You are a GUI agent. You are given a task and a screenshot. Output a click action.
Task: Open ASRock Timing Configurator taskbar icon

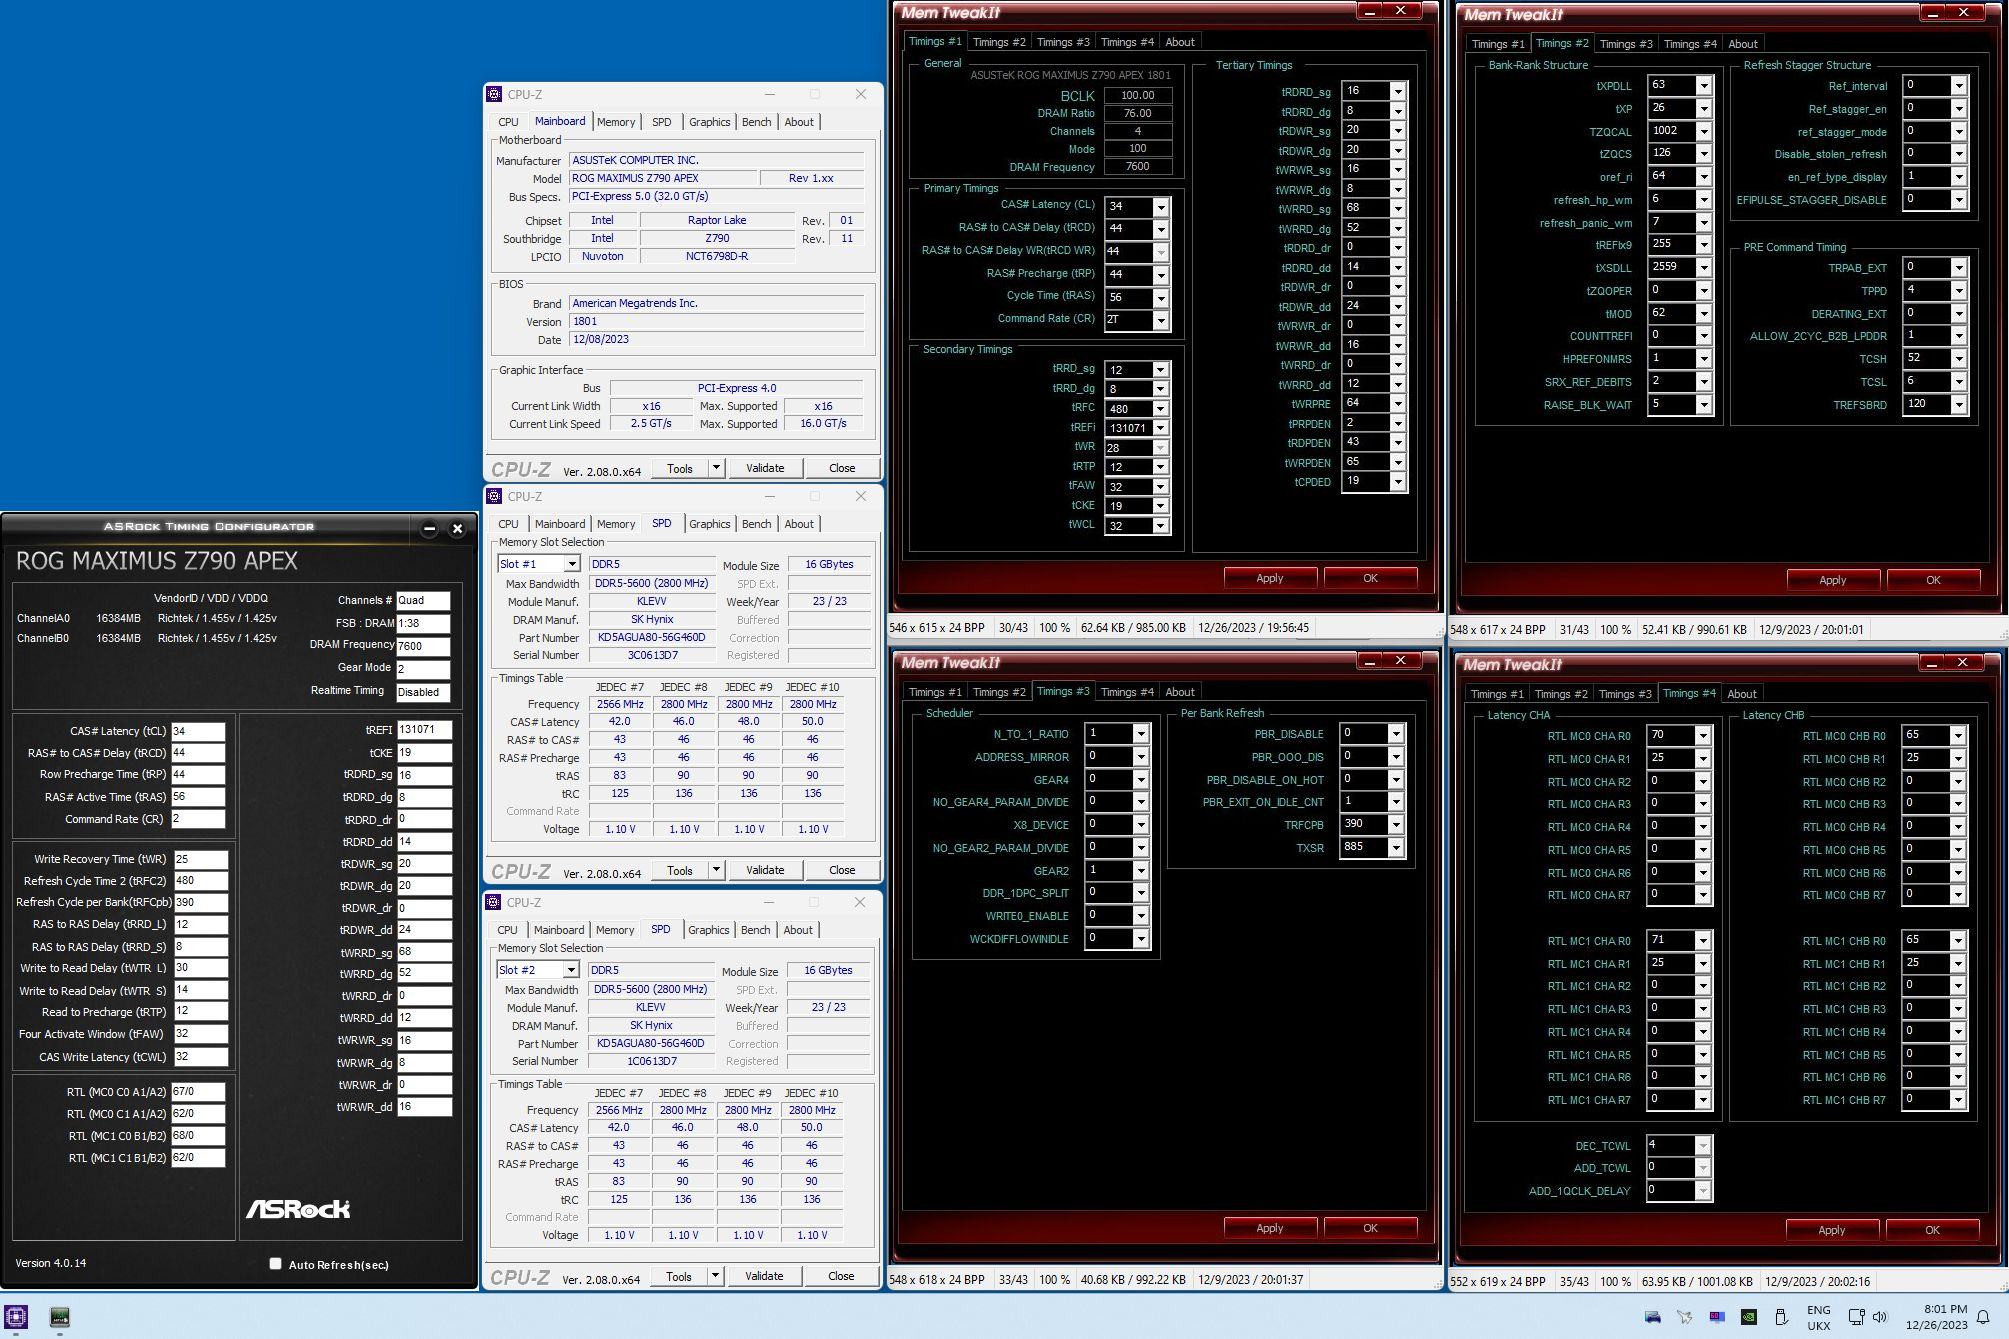point(60,1316)
